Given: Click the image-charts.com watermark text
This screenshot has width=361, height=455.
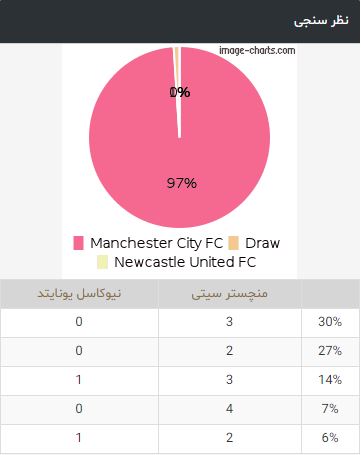Looking at the screenshot, I should (x=257, y=51).
